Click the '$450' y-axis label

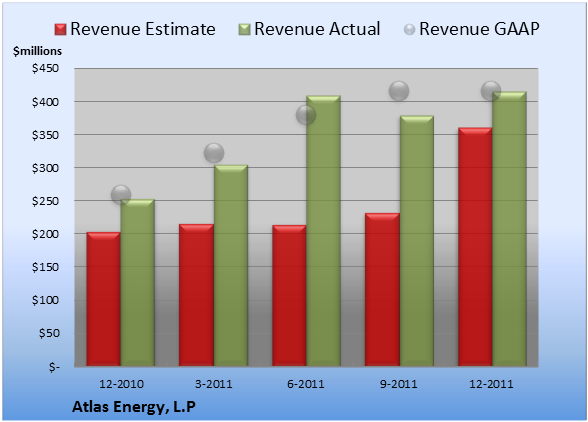pyautogui.click(x=45, y=68)
